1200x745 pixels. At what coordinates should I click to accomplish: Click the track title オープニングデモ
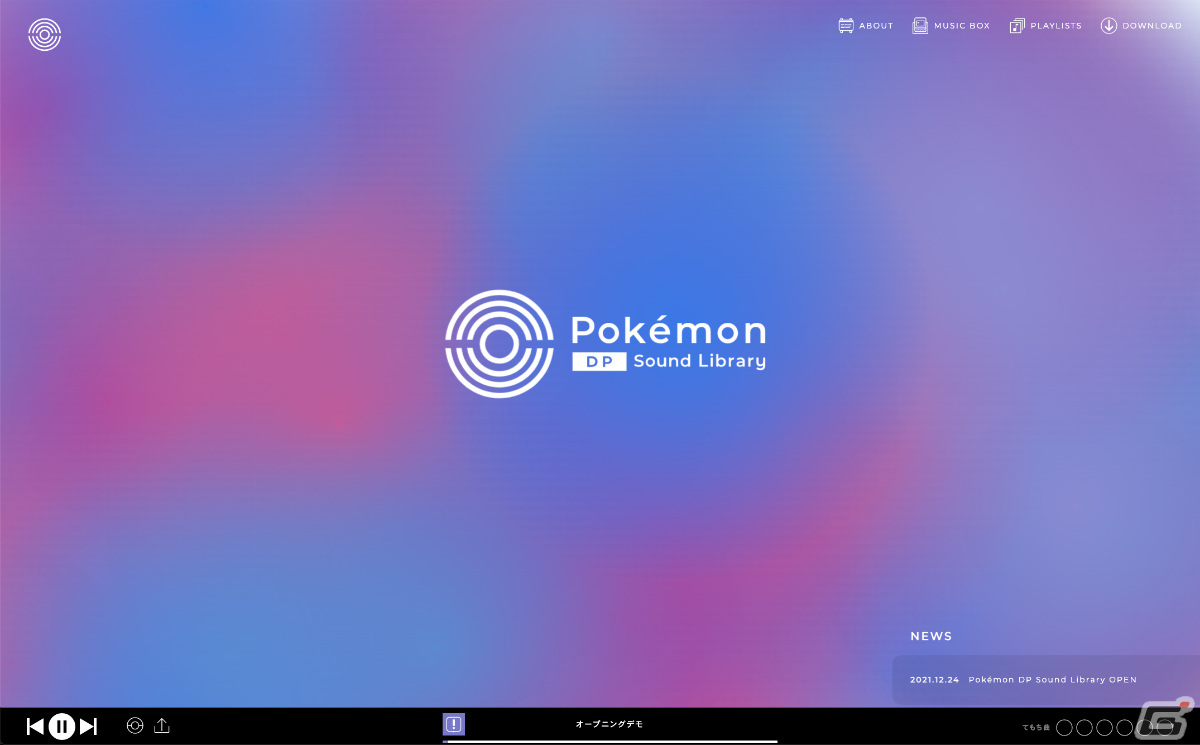coord(609,724)
